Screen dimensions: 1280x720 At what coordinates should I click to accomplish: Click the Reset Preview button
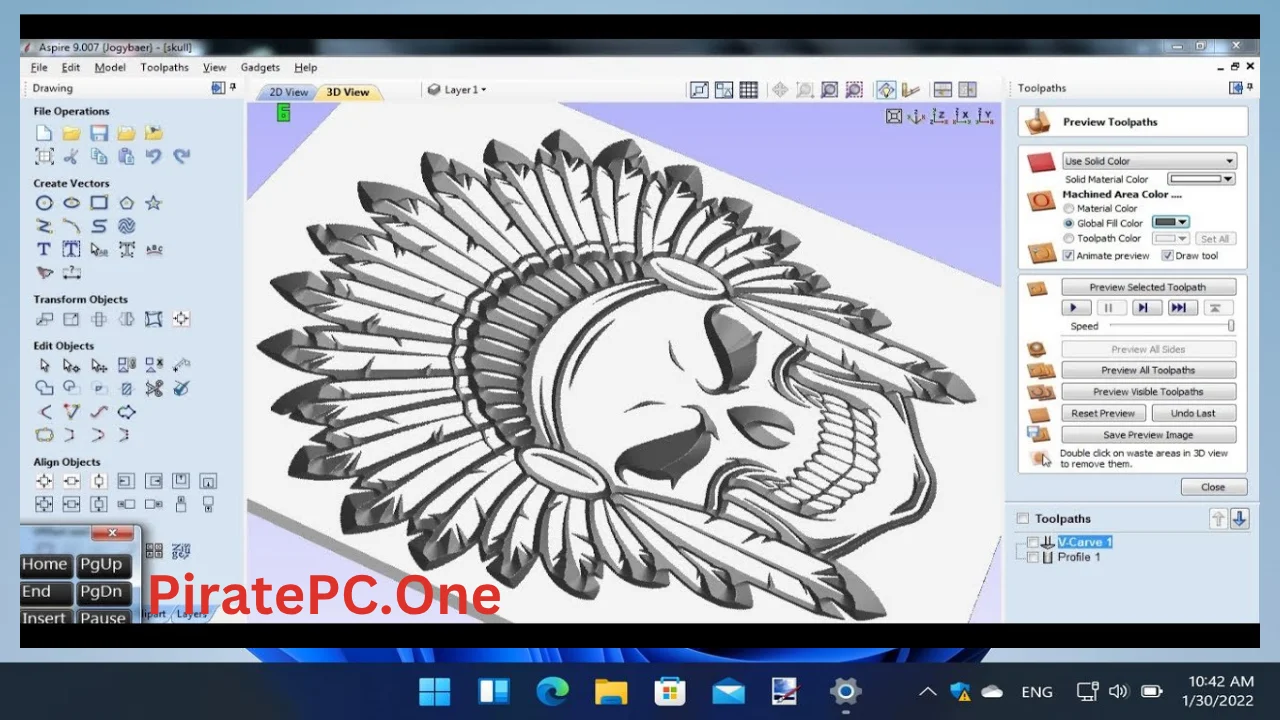[x=1103, y=413]
